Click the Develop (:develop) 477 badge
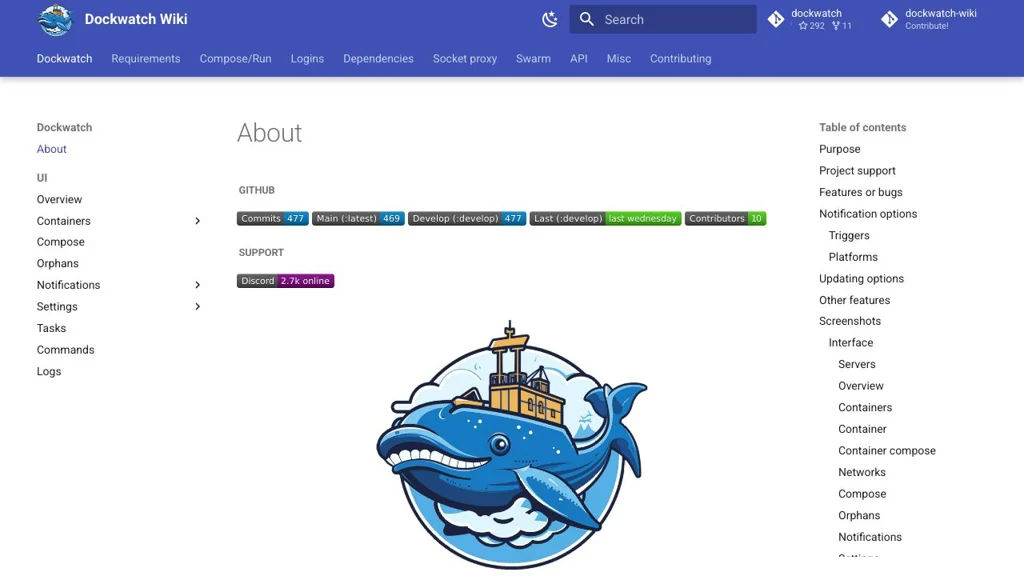Image resolution: width=1024 pixels, height=576 pixels. (467, 218)
